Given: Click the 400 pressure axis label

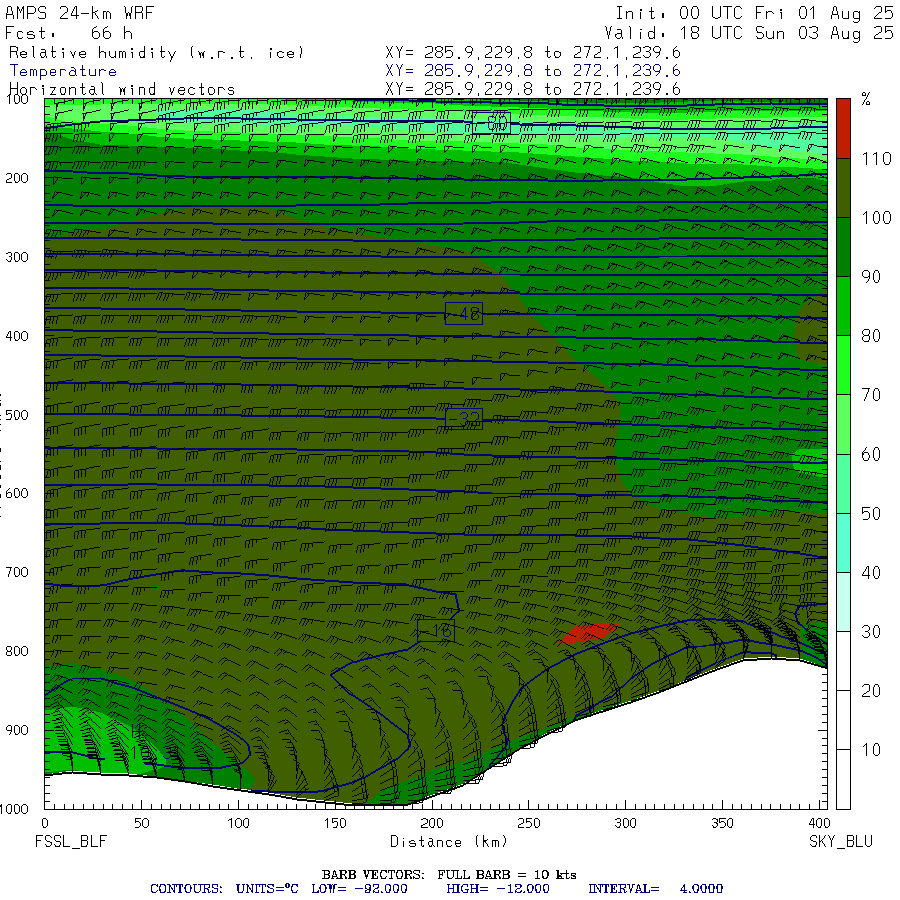Looking at the screenshot, I should tap(17, 336).
